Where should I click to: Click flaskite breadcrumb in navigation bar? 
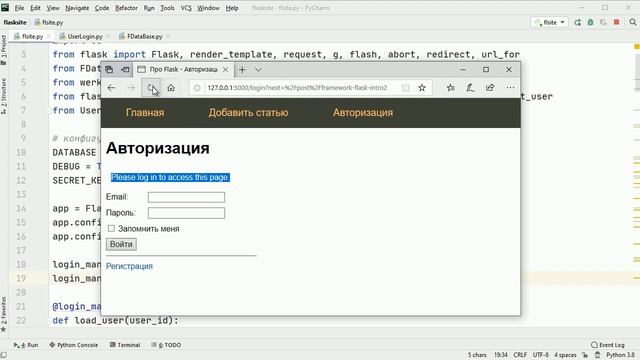click(x=15, y=22)
